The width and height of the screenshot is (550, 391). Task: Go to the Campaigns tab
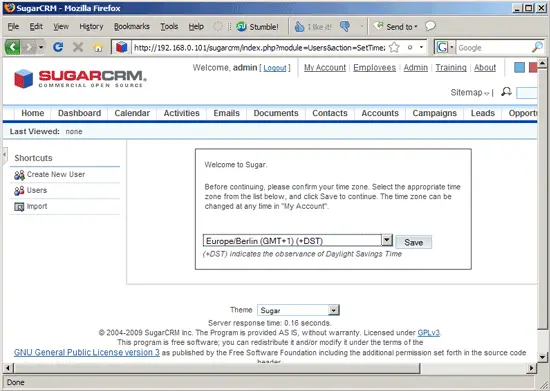click(x=434, y=113)
